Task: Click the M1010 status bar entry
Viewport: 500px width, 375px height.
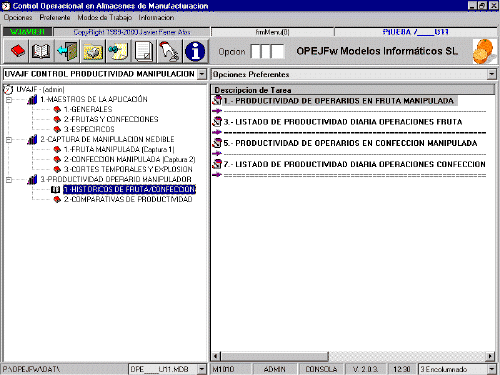Action: click(x=231, y=369)
